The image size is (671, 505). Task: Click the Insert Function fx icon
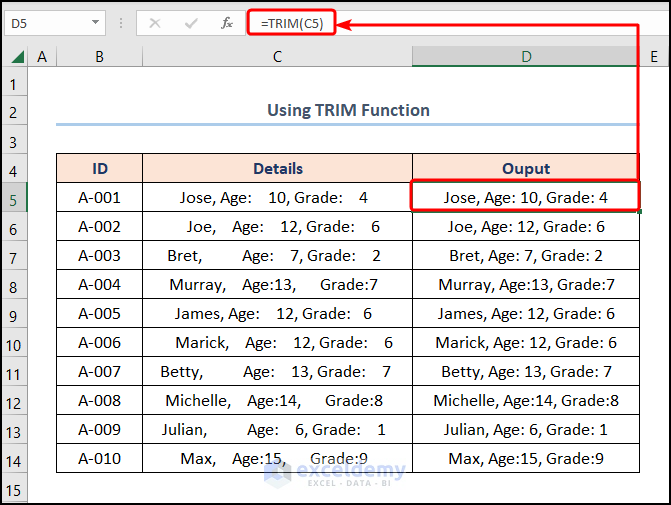tap(227, 22)
